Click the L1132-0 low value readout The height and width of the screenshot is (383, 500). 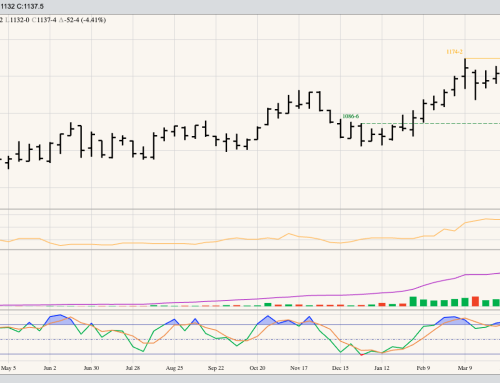click(x=18, y=20)
